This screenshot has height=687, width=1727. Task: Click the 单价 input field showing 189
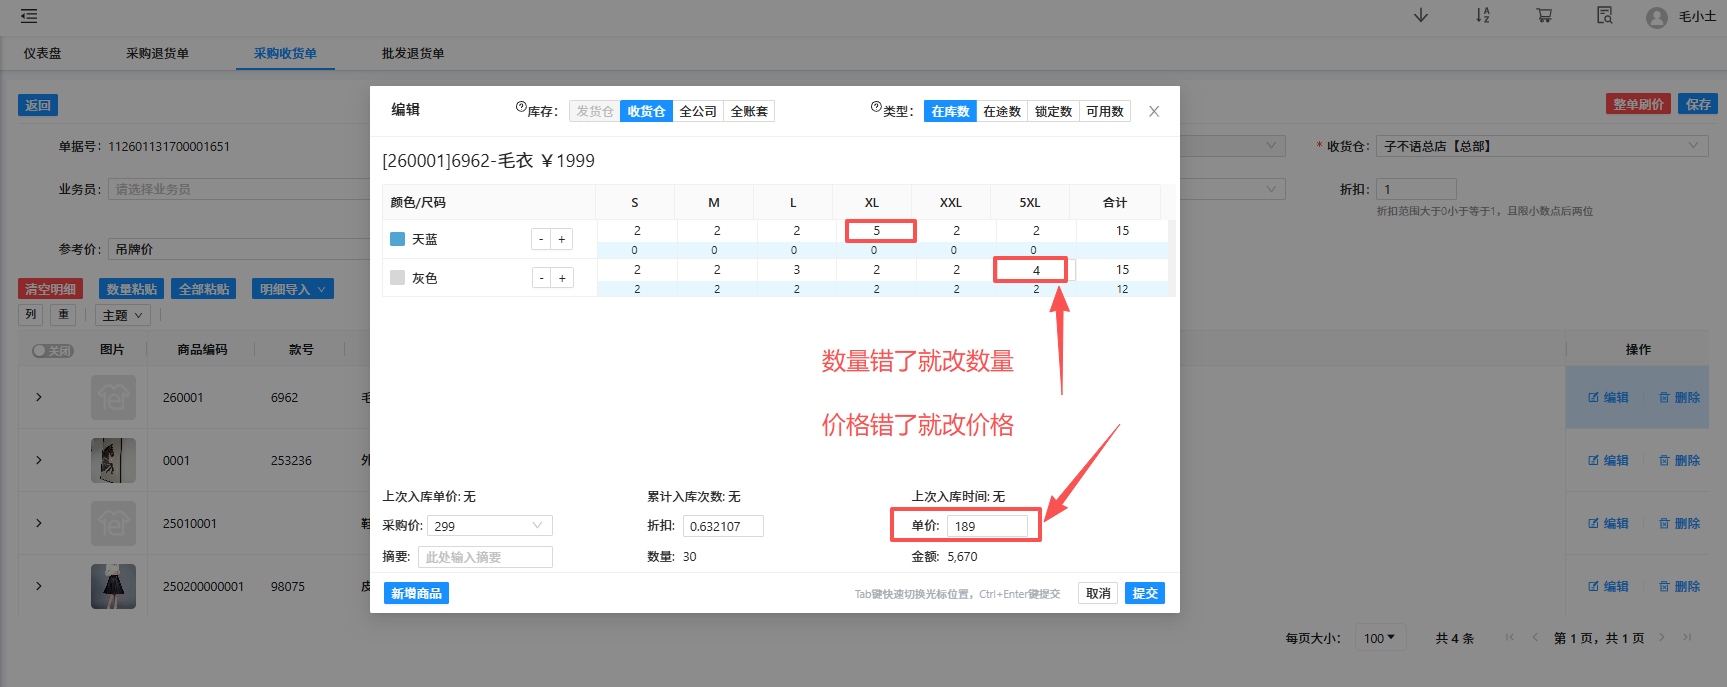click(x=987, y=526)
